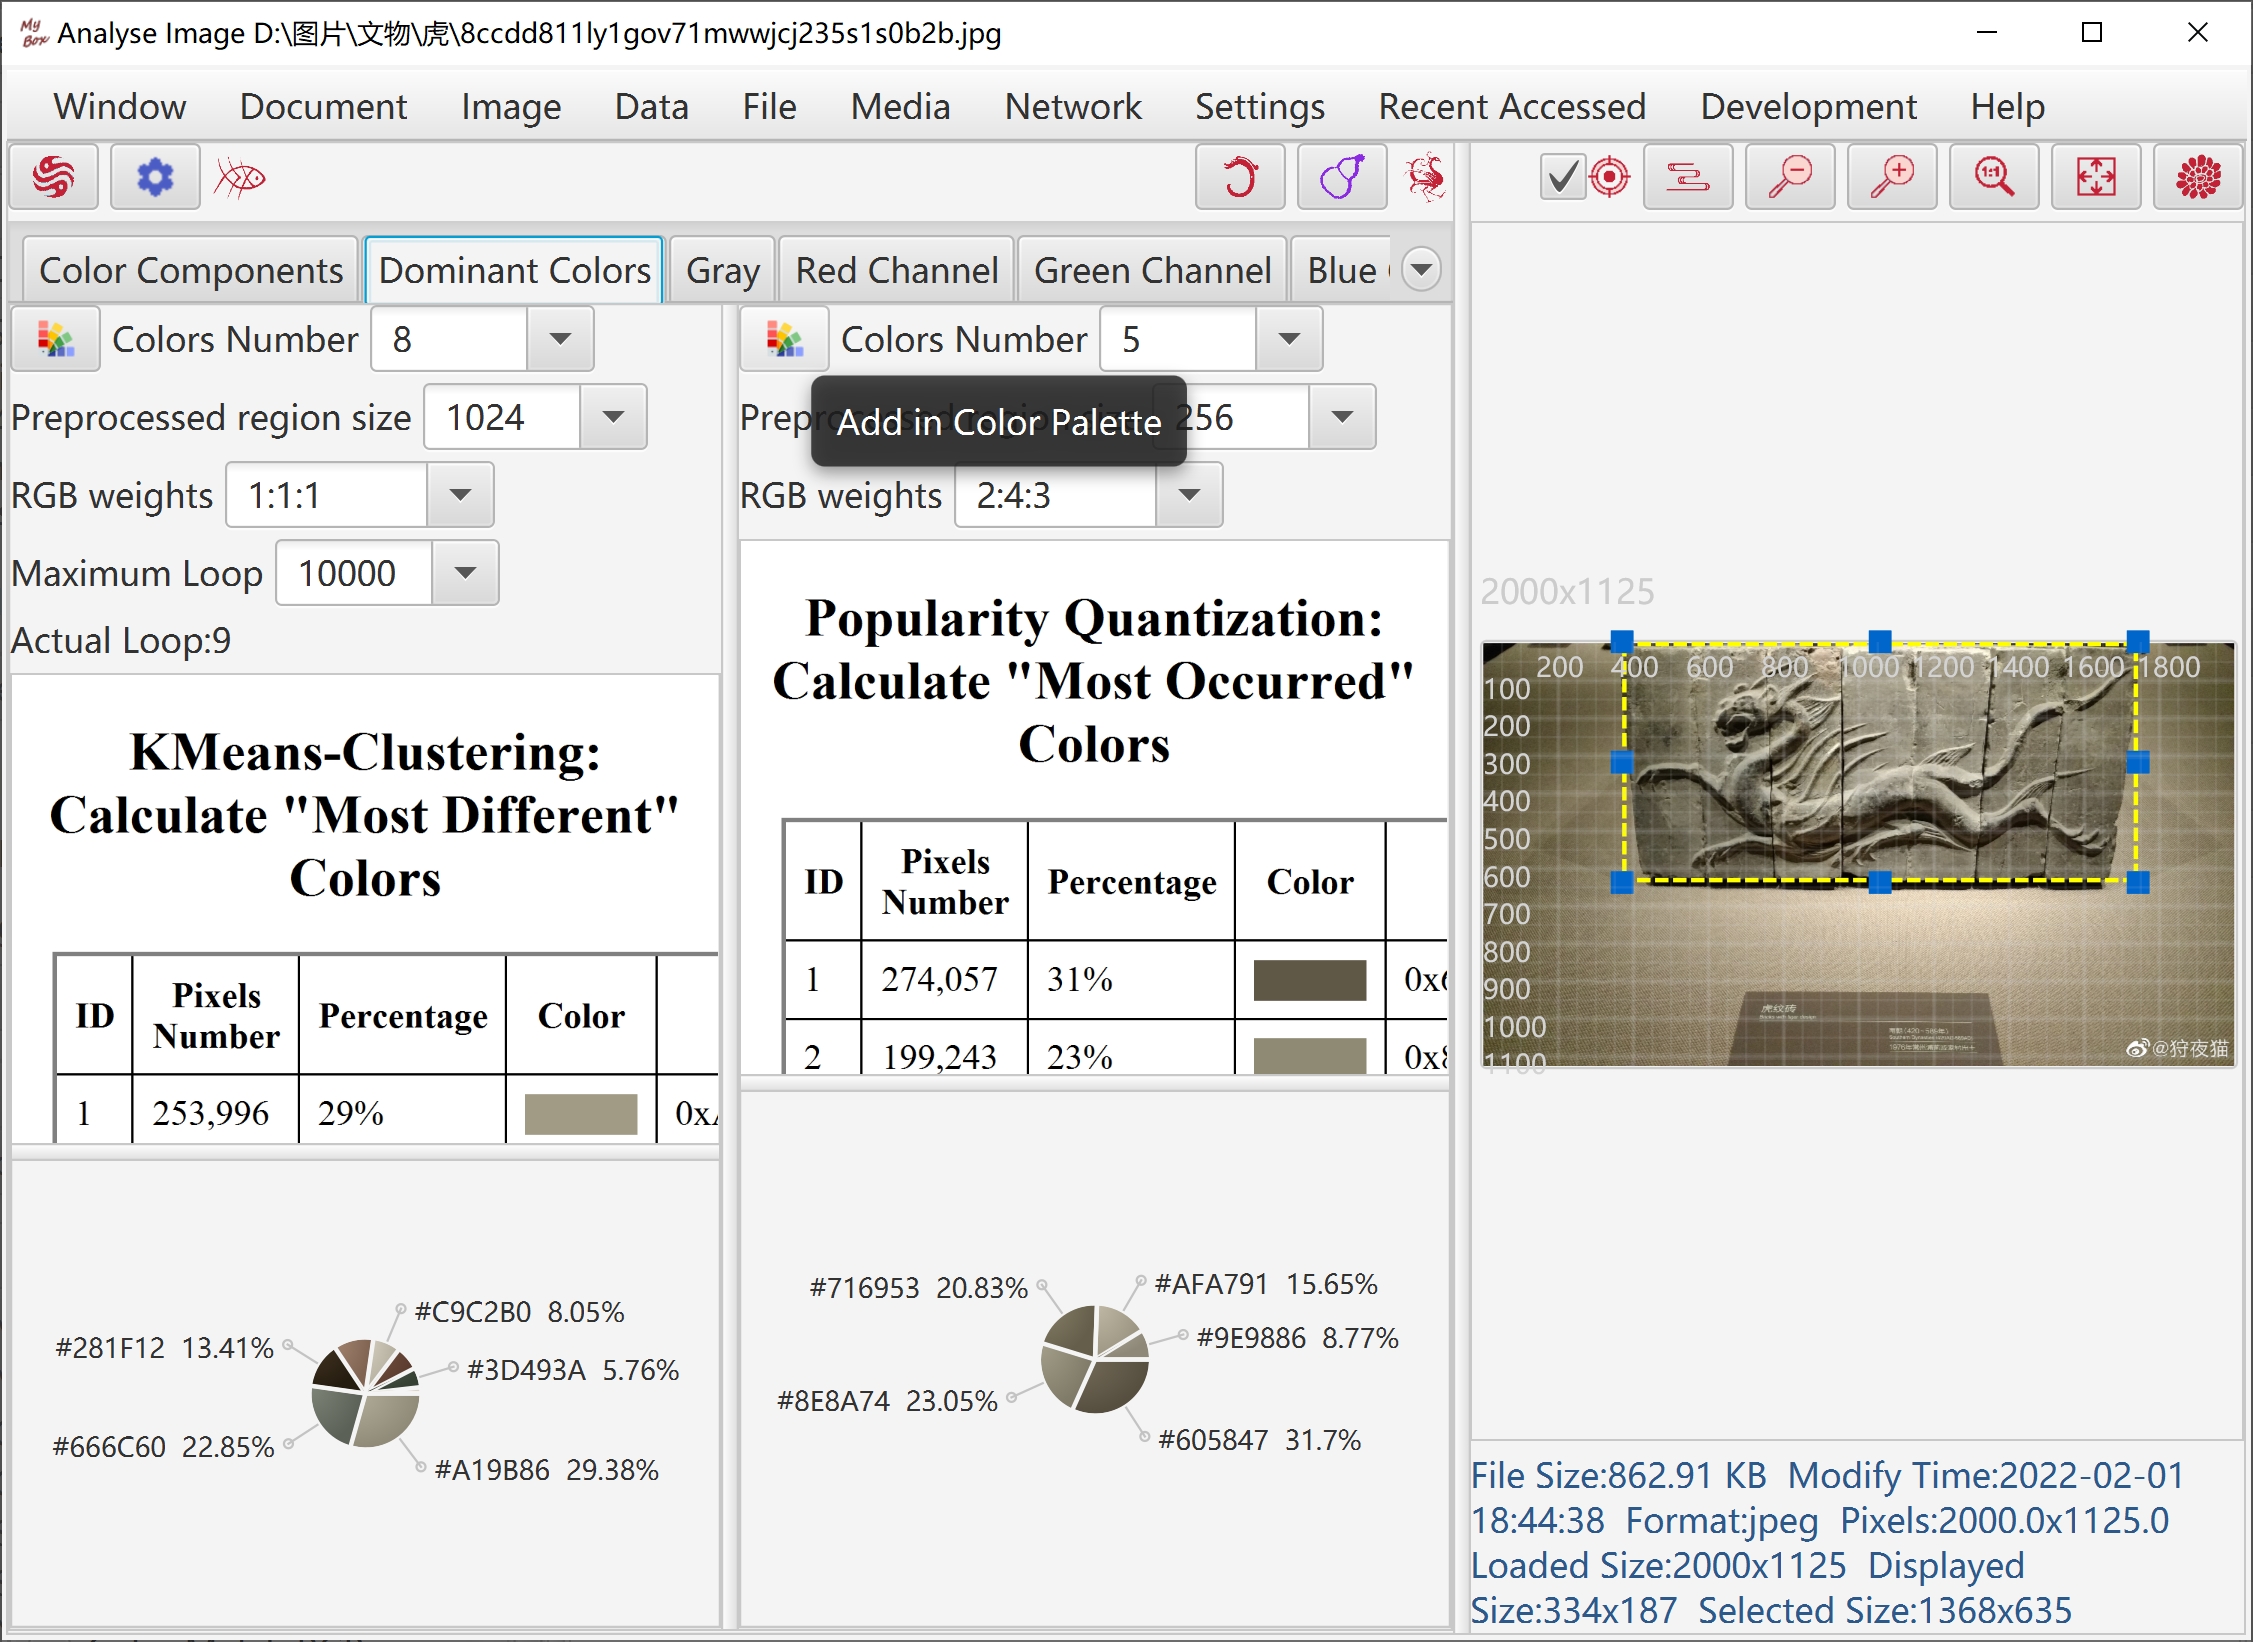Image resolution: width=2253 pixels, height=1642 pixels.
Task: Switch to the Gray tab
Action: tap(722, 270)
